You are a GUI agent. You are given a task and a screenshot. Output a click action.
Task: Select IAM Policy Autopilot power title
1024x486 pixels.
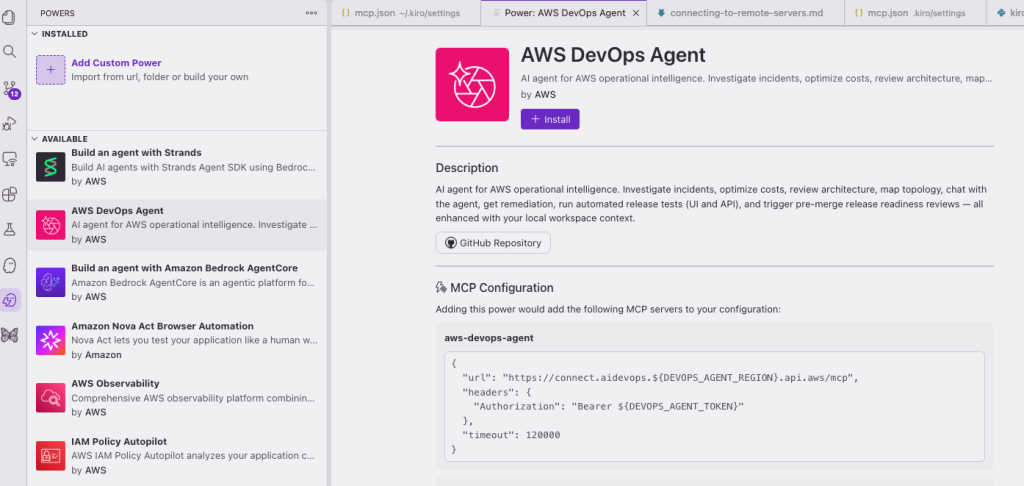pyautogui.click(x=119, y=442)
